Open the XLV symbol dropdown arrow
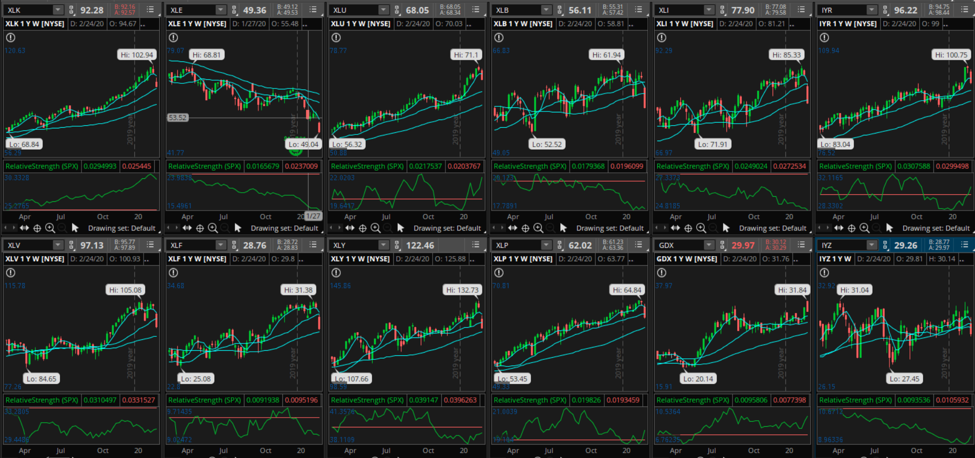The height and width of the screenshot is (458, 975). tap(58, 245)
